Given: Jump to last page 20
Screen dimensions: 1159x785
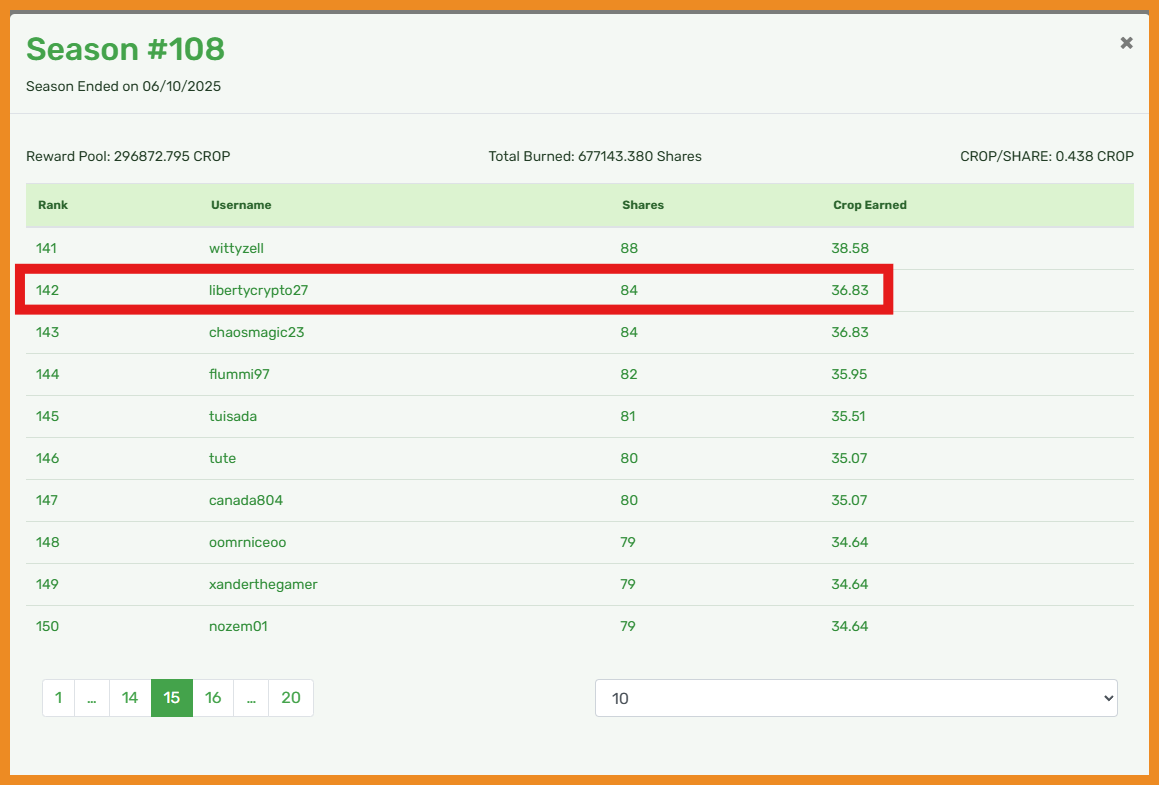Looking at the screenshot, I should [290, 698].
